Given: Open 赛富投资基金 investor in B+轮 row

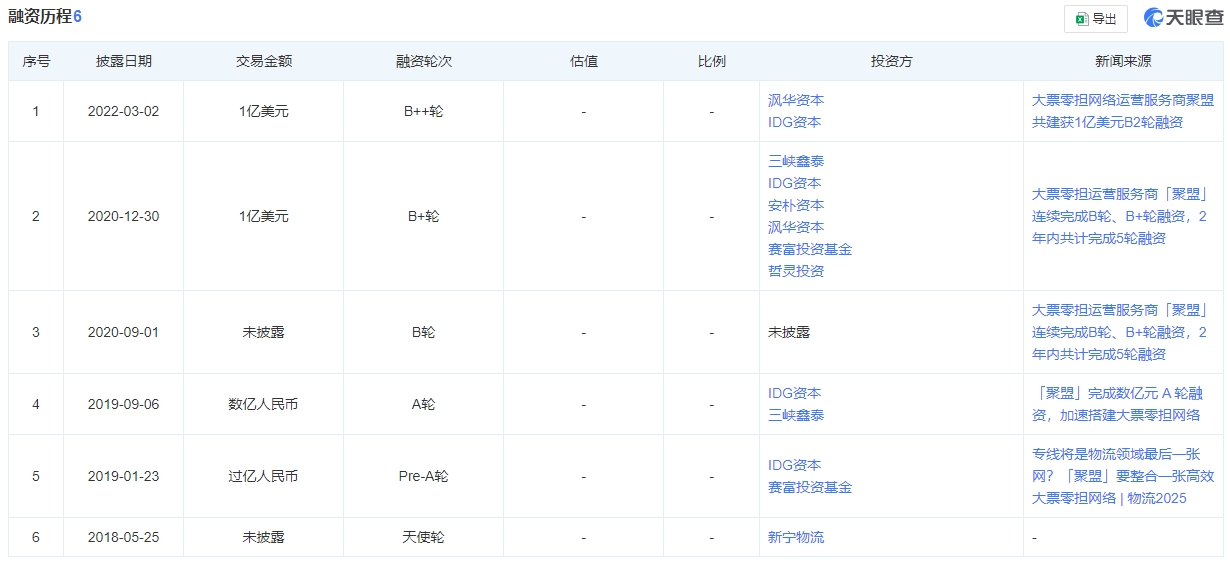Looking at the screenshot, I should [x=810, y=249].
